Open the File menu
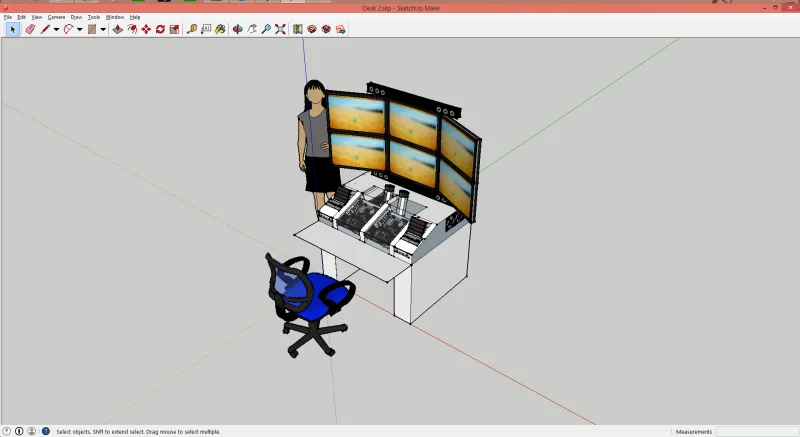Image resolution: width=800 pixels, height=437 pixels. point(8,17)
